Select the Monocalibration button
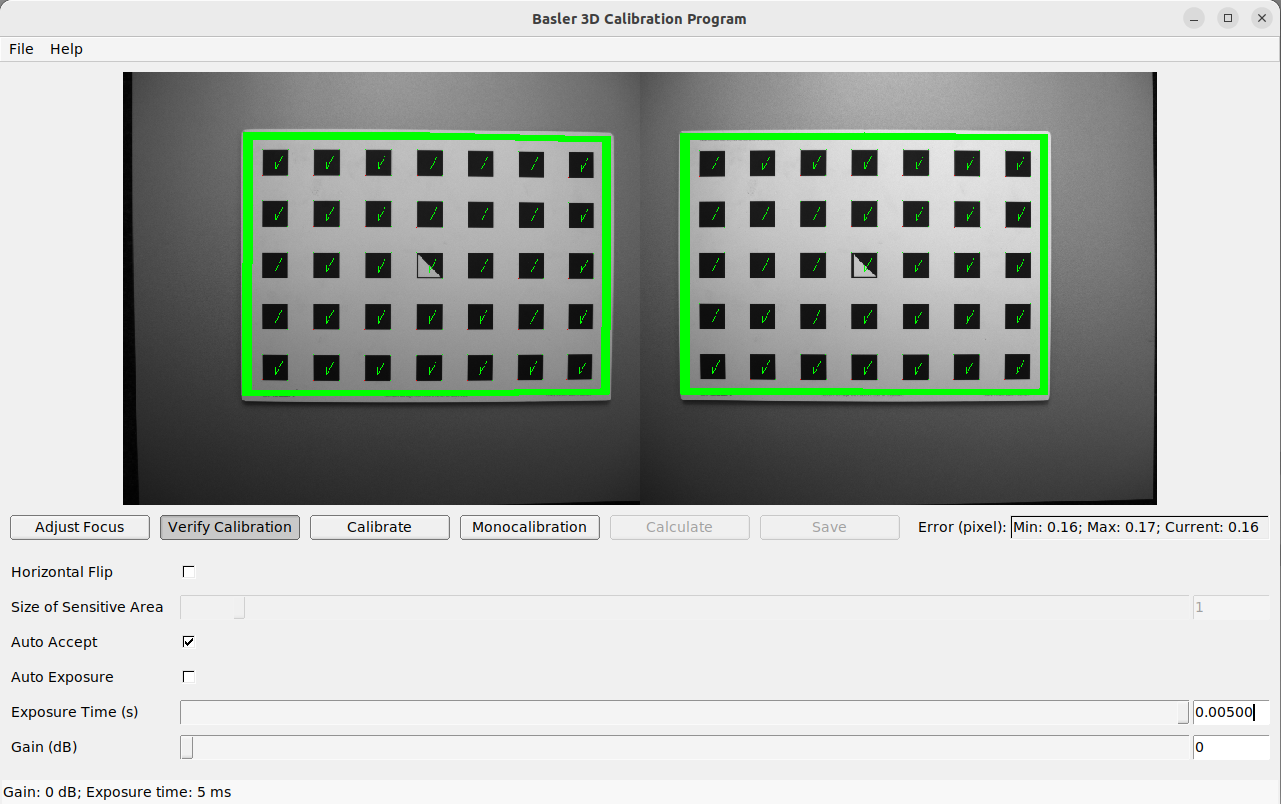Viewport: 1281px width, 804px height. tap(529, 527)
